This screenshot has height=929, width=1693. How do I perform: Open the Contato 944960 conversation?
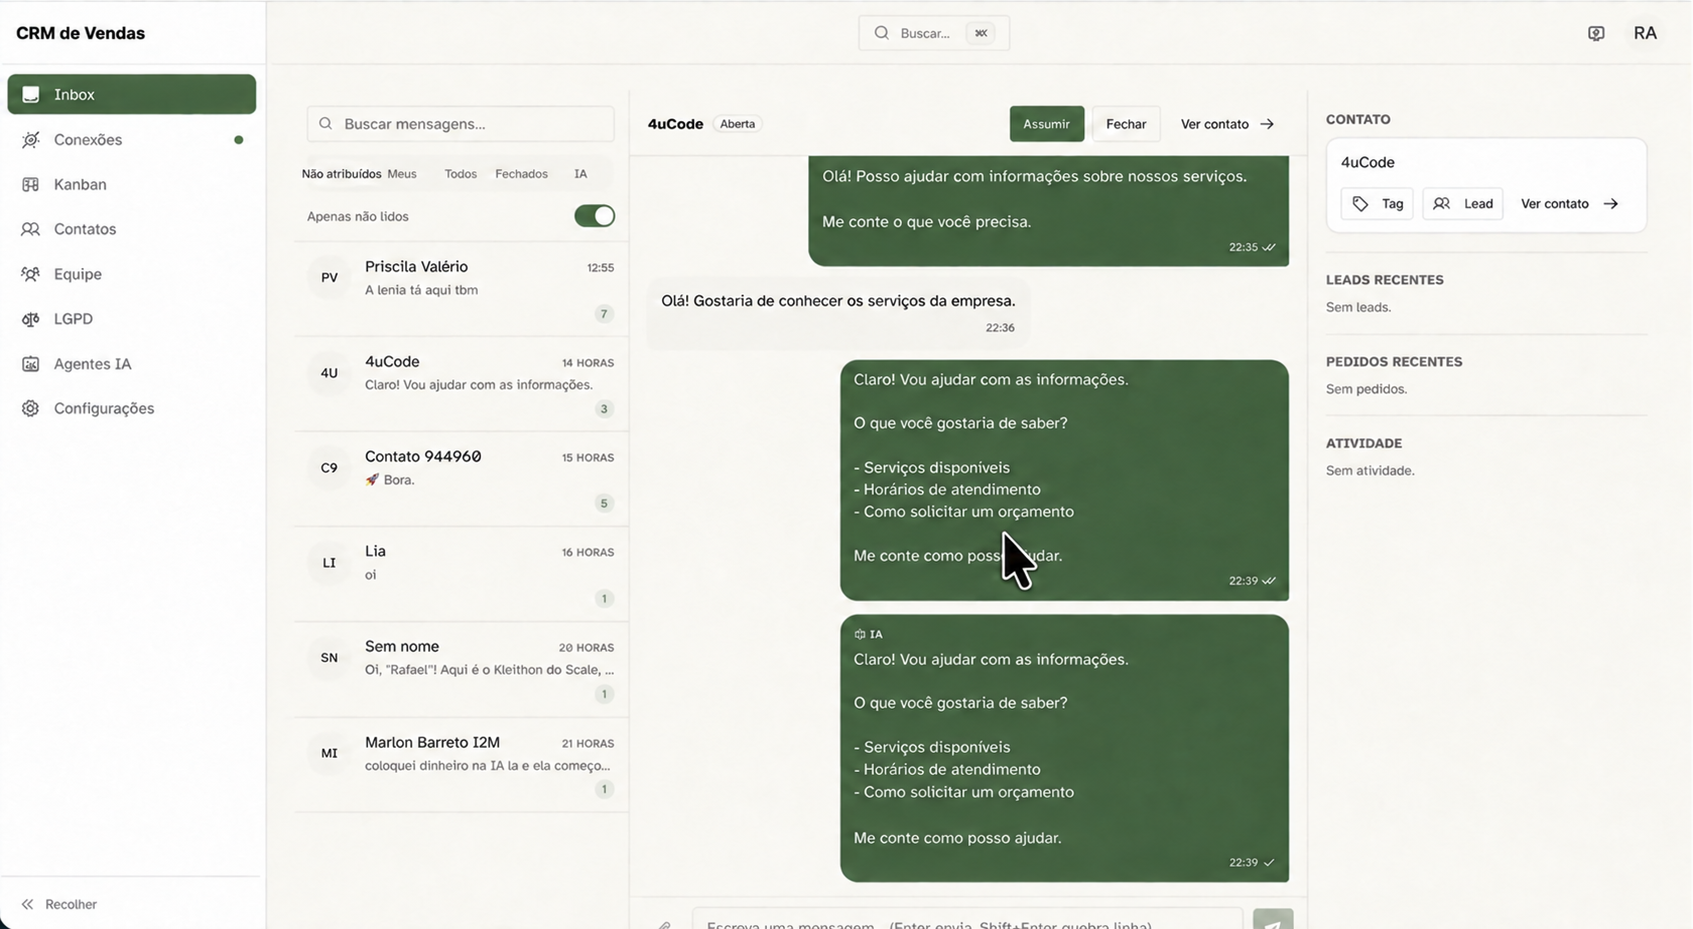coord(461,479)
